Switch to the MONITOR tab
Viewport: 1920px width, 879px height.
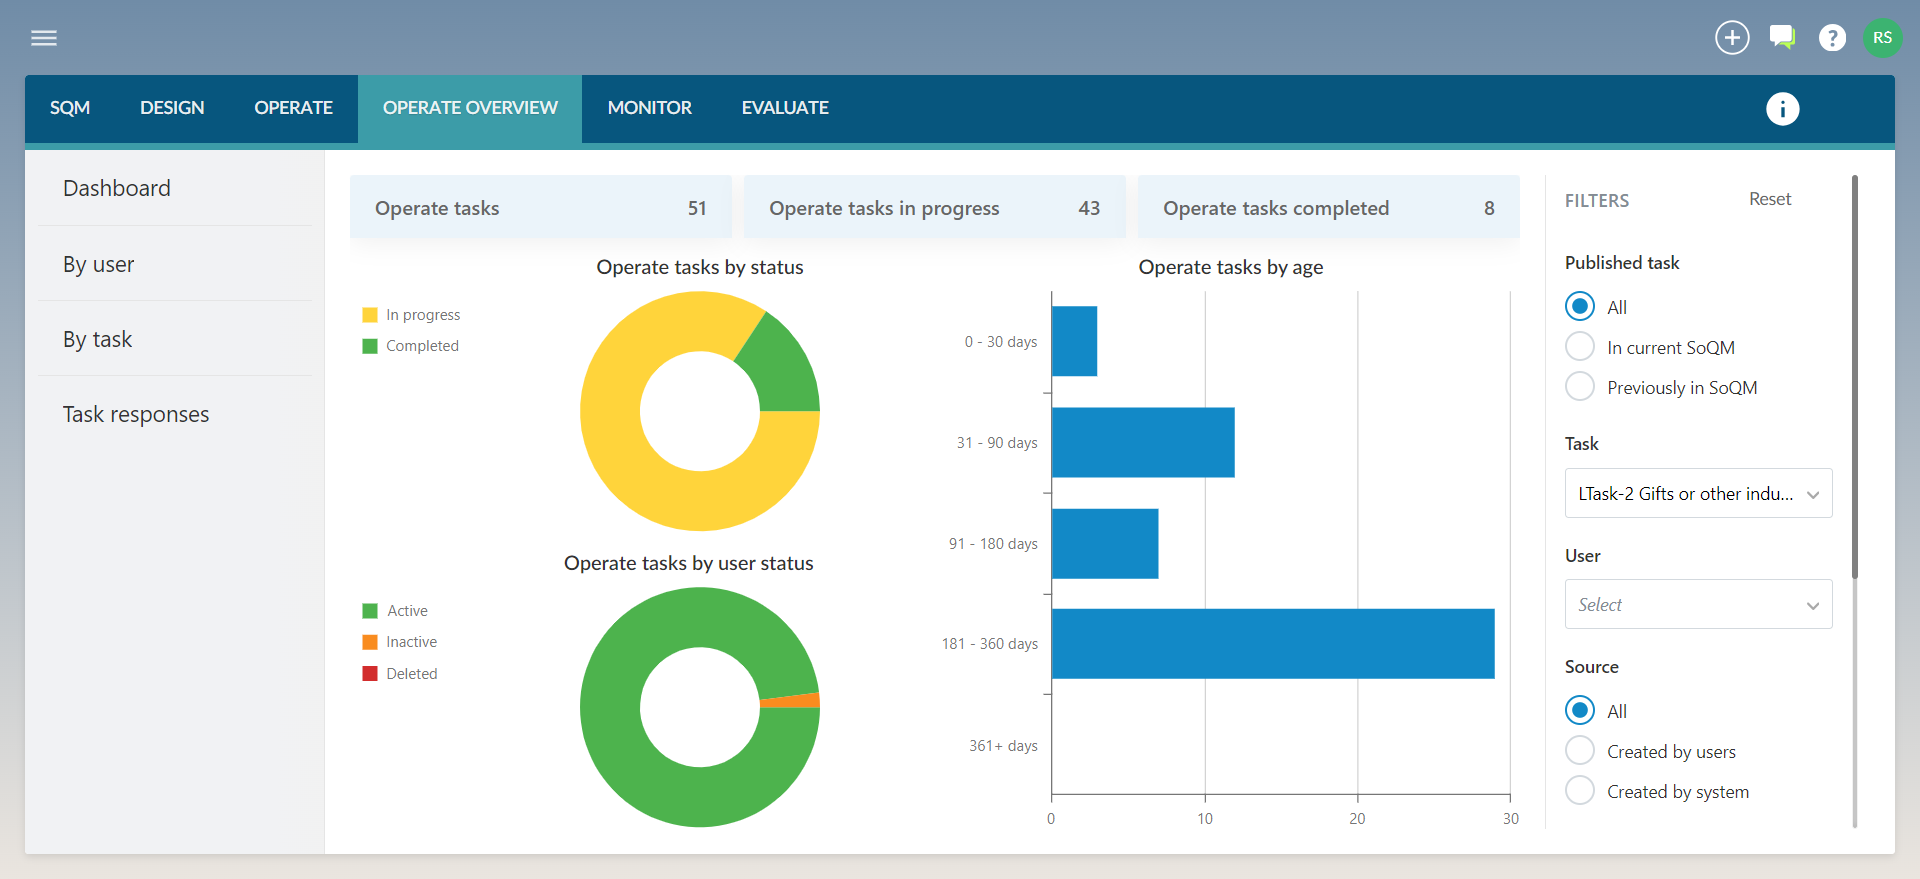click(649, 108)
